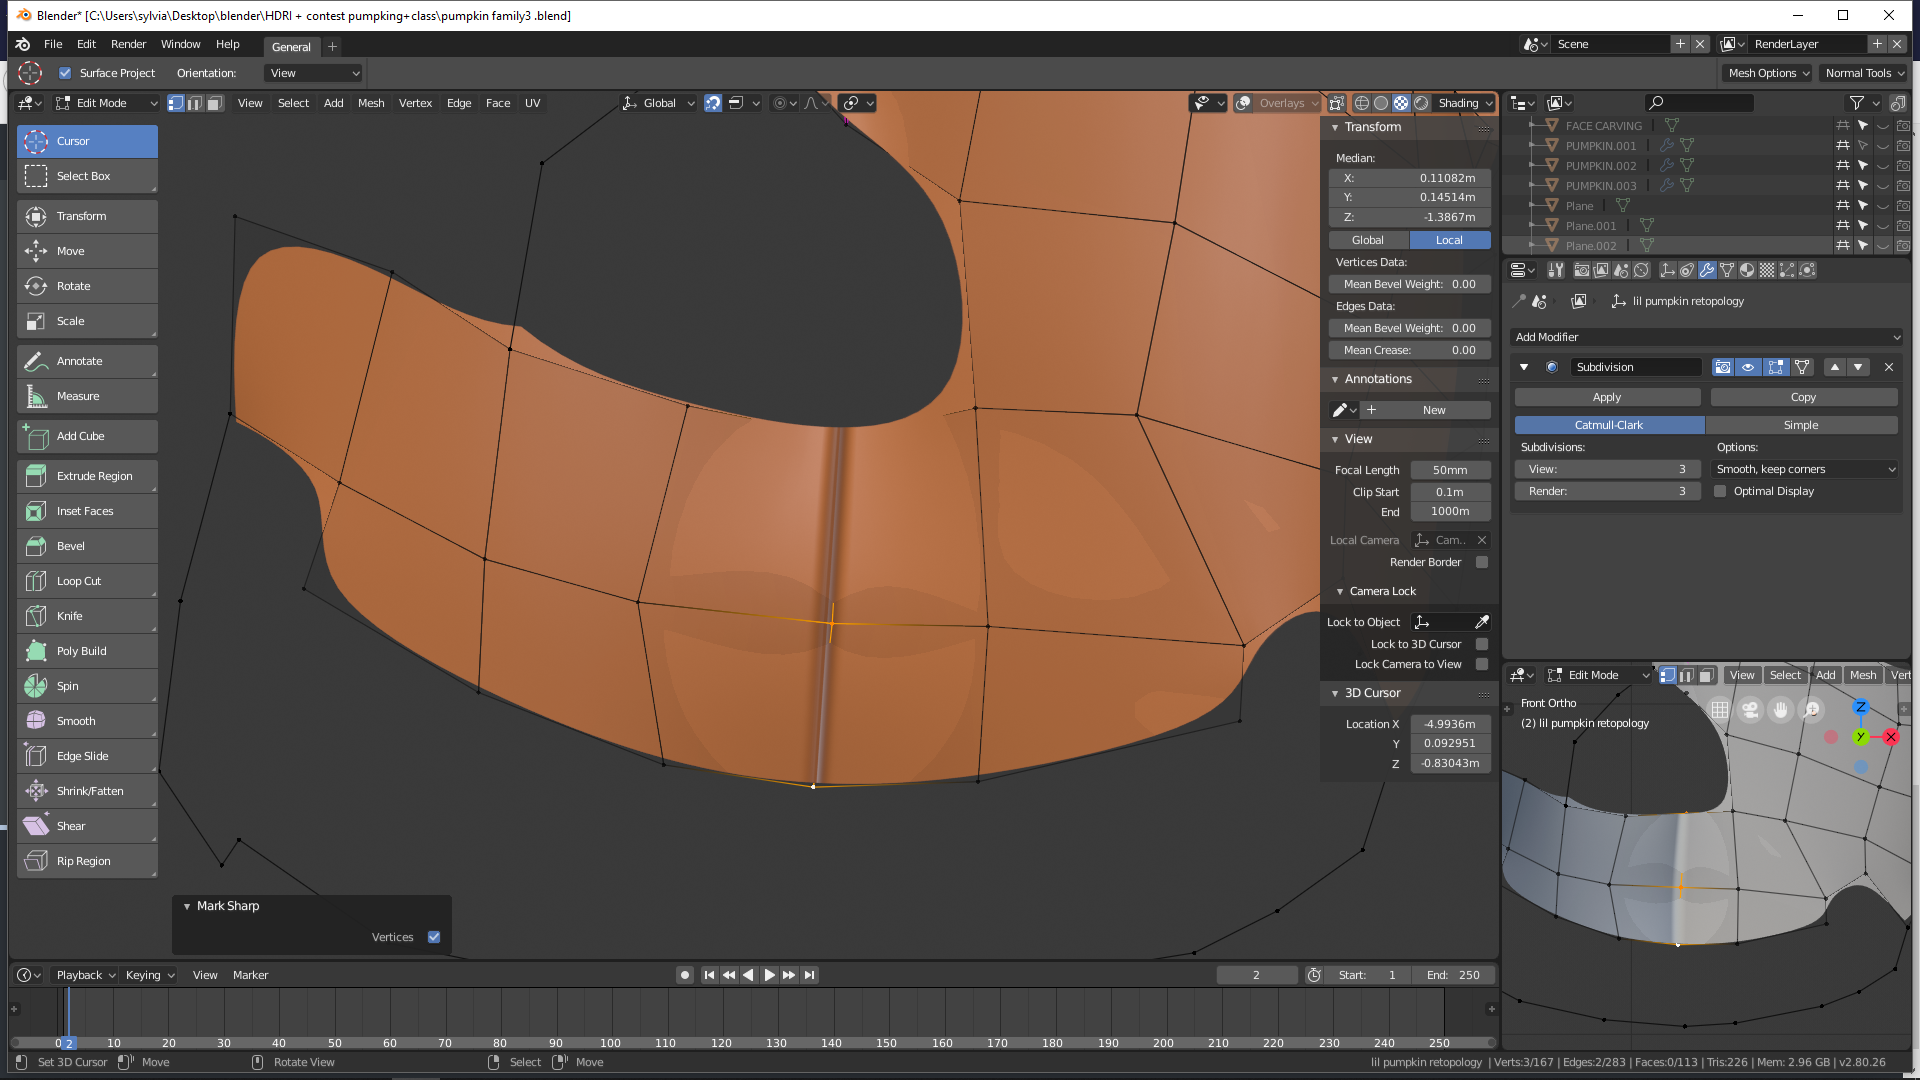Activate the Extrude Region tool
Screen dimensions: 1920x1080
[x=87, y=476]
